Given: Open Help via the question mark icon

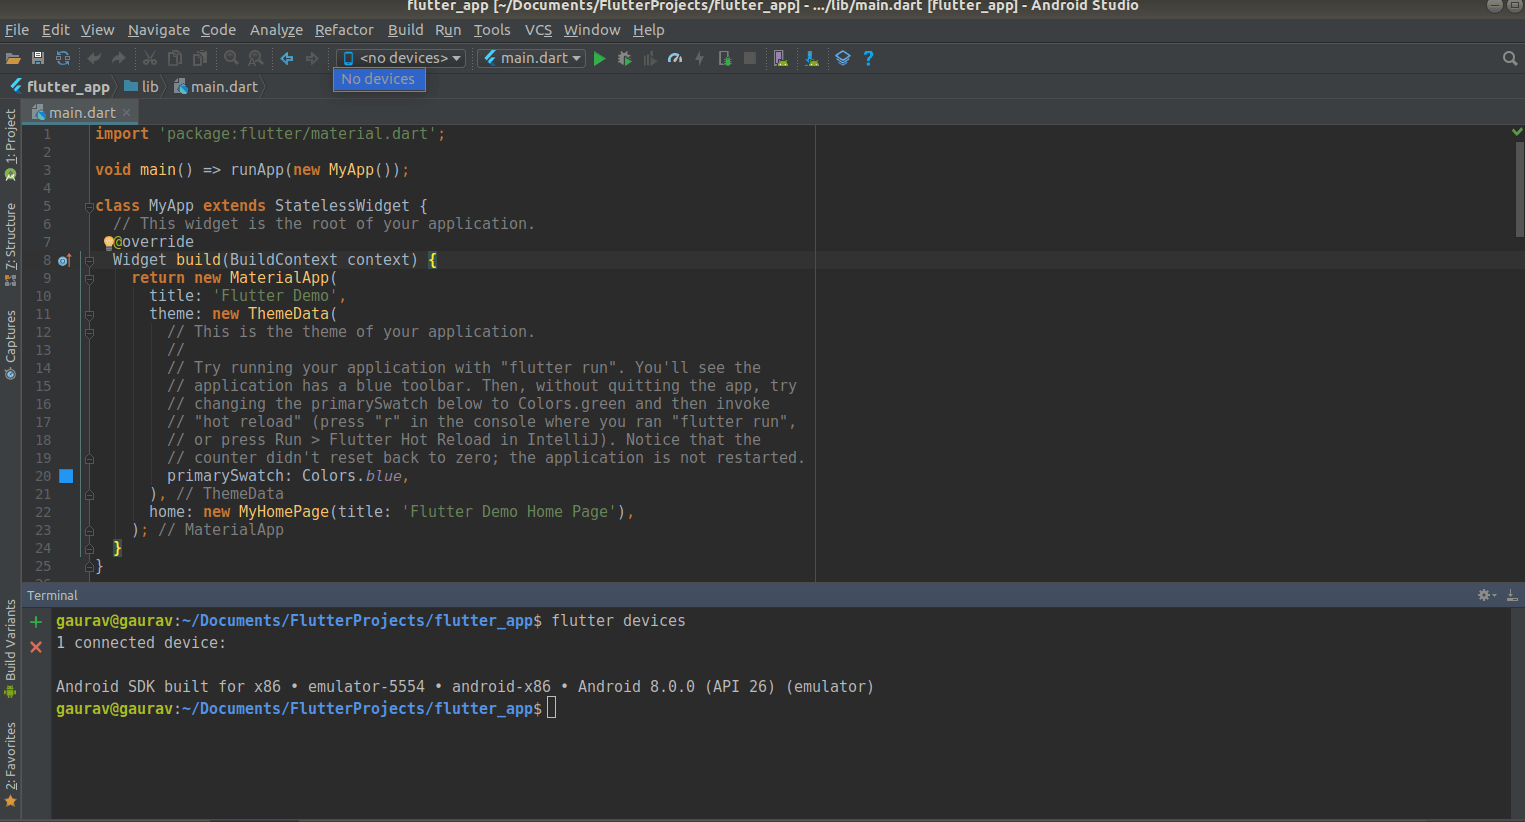Looking at the screenshot, I should [868, 58].
